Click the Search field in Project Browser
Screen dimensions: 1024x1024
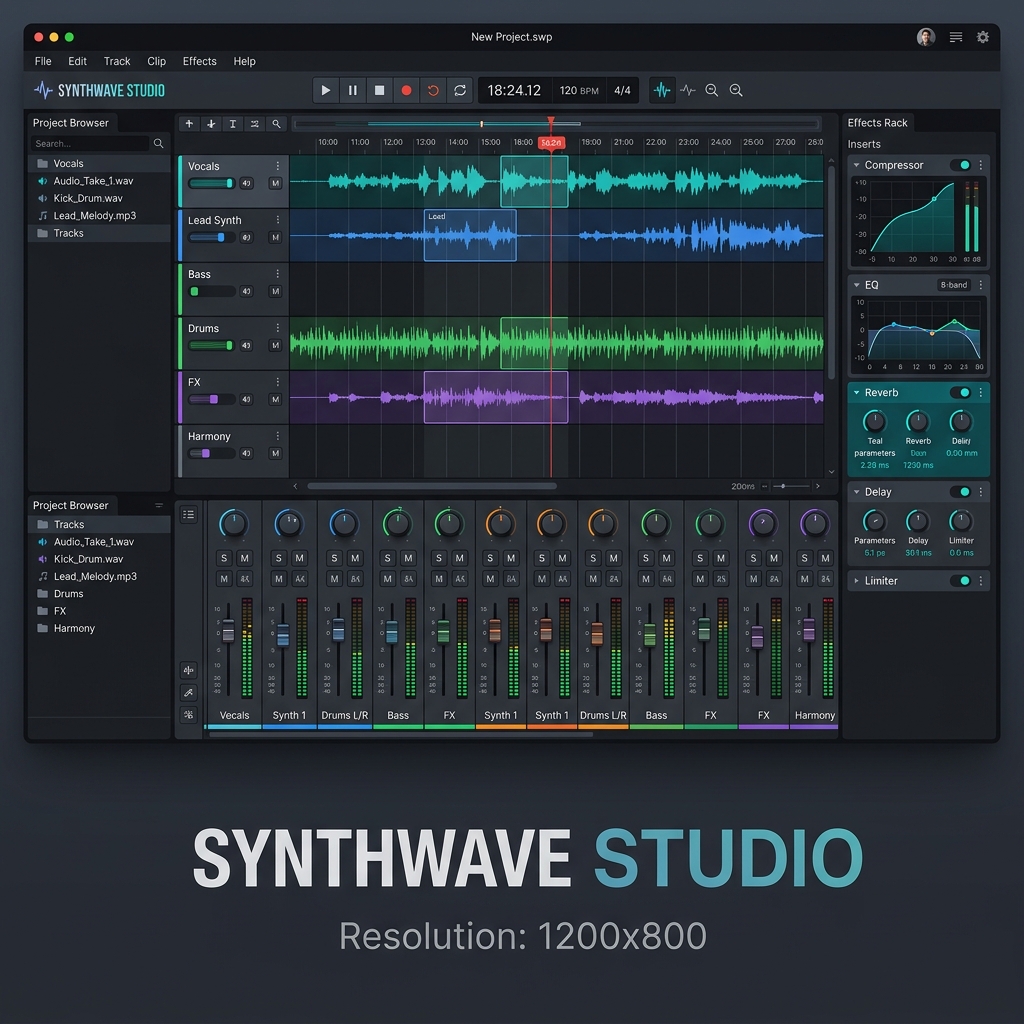pos(90,143)
